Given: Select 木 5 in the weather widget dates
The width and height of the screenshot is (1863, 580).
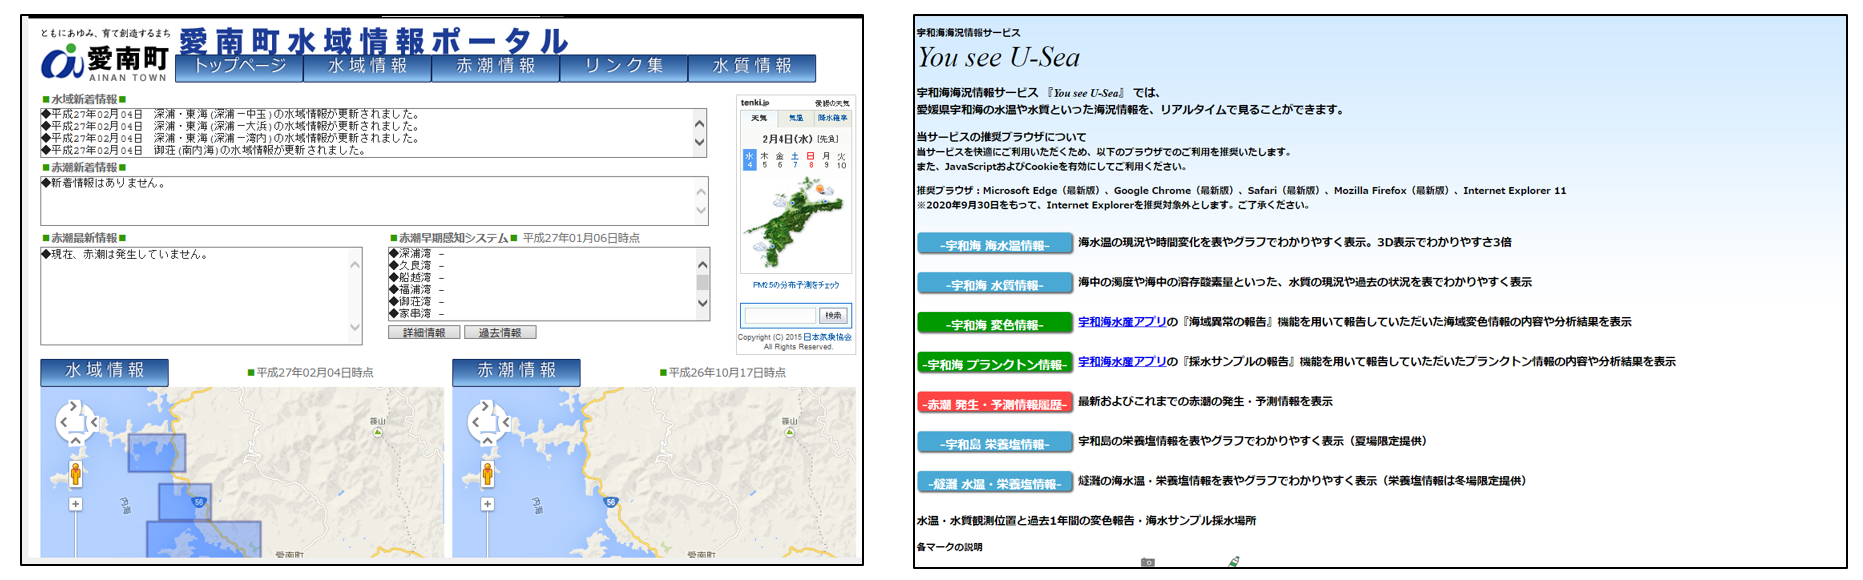Looking at the screenshot, I should coord(765,160).
